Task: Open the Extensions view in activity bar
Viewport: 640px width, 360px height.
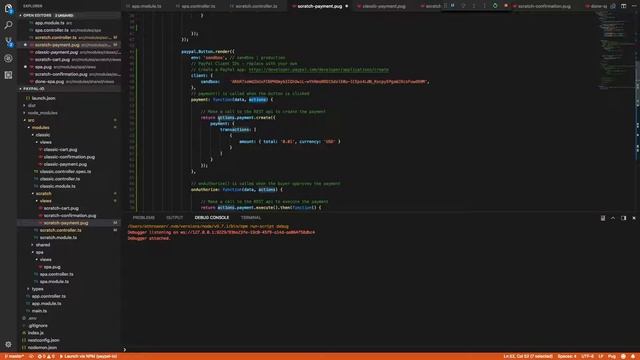Action: (x=8, y=75)
